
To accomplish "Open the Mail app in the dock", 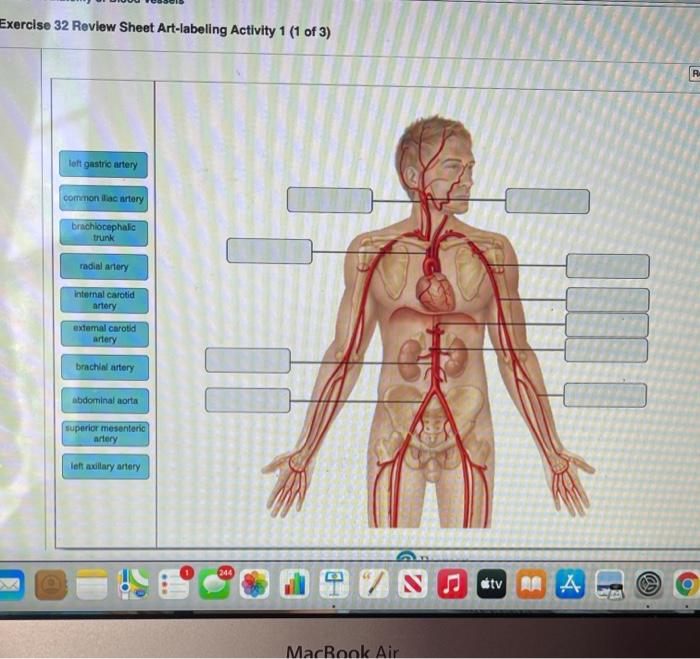I will (x=11, y=585).
